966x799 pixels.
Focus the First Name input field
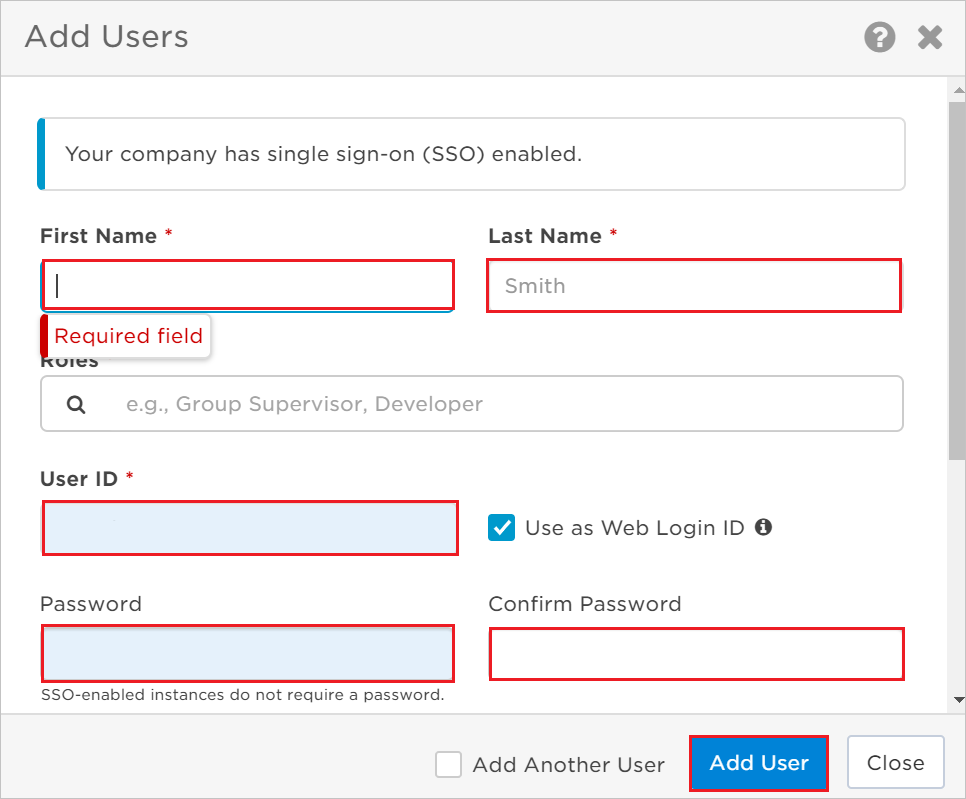[x=248, y=286]
